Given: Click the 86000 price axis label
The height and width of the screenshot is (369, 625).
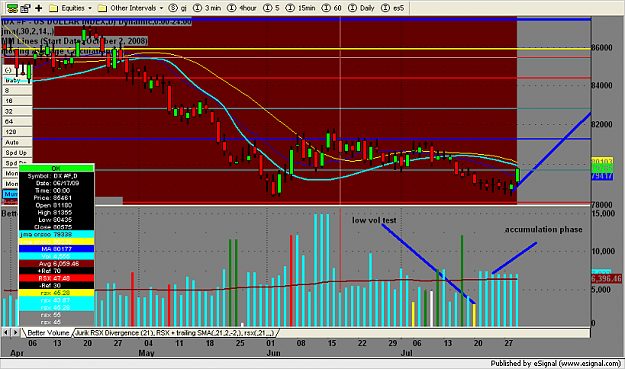Looking at the screenshot, I should [x=601, y=48].
